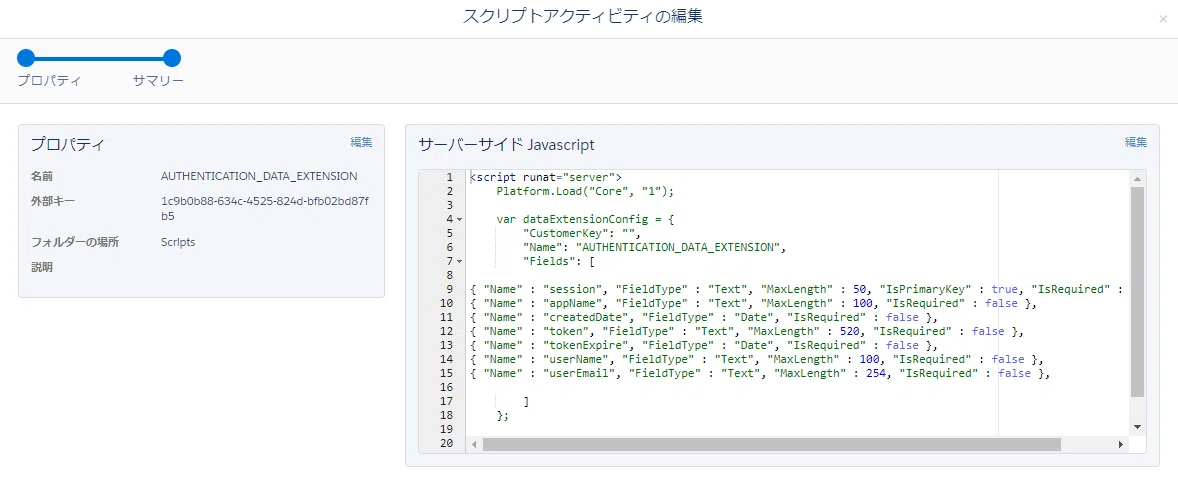Go to the プロパティ wizard step circle

point(26,58)
